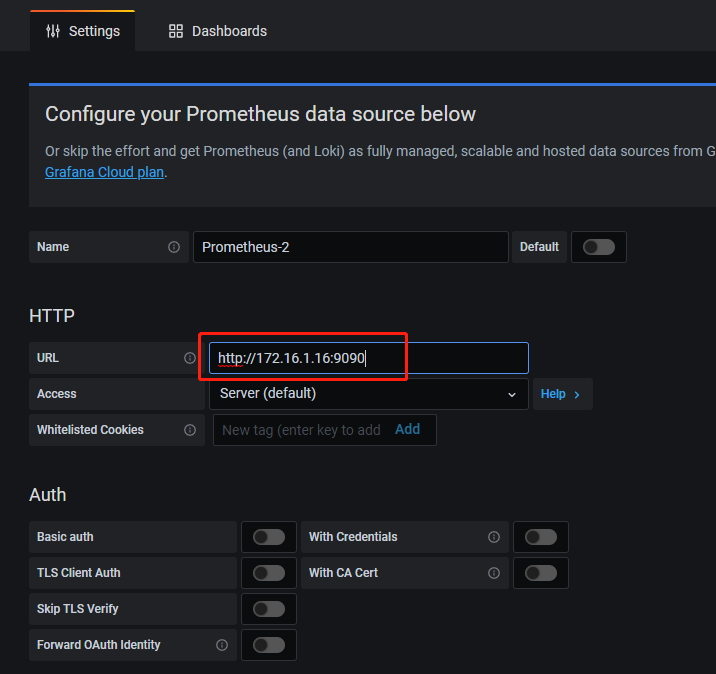716x674 pixels.
Task: Enable the Basic auth toggle
Action: (x=268, y=537)
